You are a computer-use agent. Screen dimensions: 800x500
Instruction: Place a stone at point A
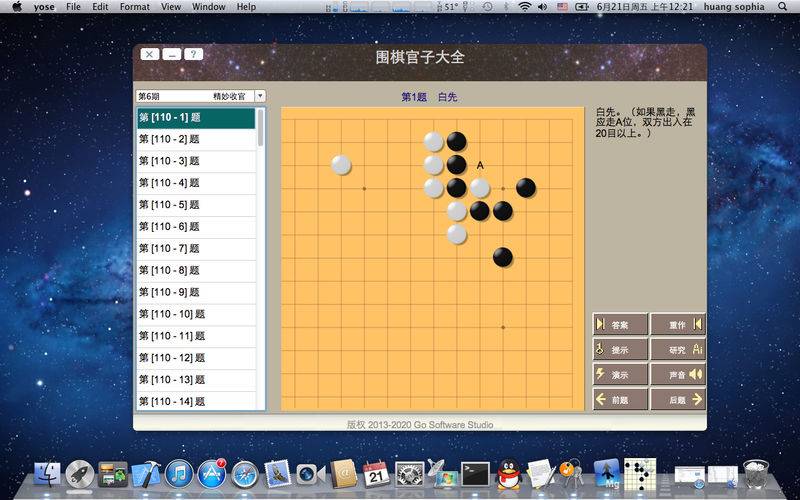point(480,165)
